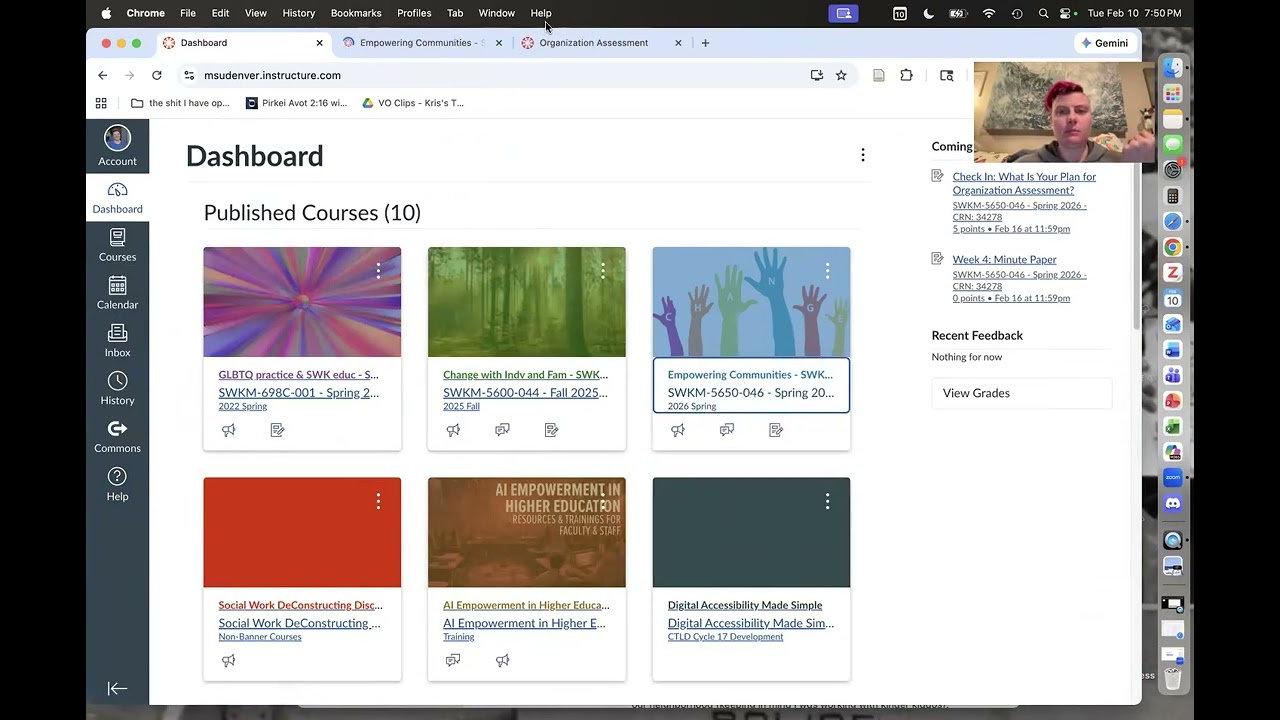This screenshot has height=720, width=1280.
Task: Switch to the Organization Assessment browser tab
Action: pos(594,43)
